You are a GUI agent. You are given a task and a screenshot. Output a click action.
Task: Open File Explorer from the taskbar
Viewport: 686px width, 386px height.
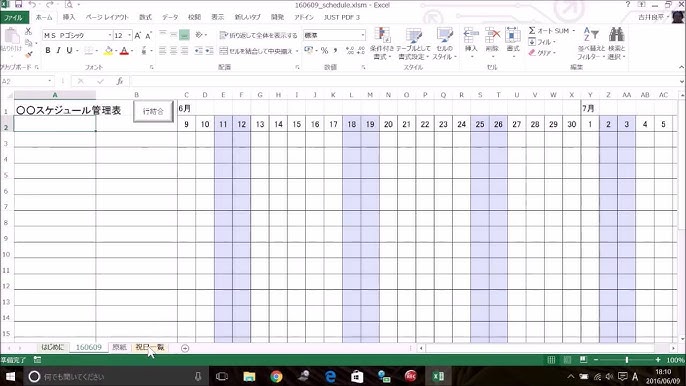[249, 376]
